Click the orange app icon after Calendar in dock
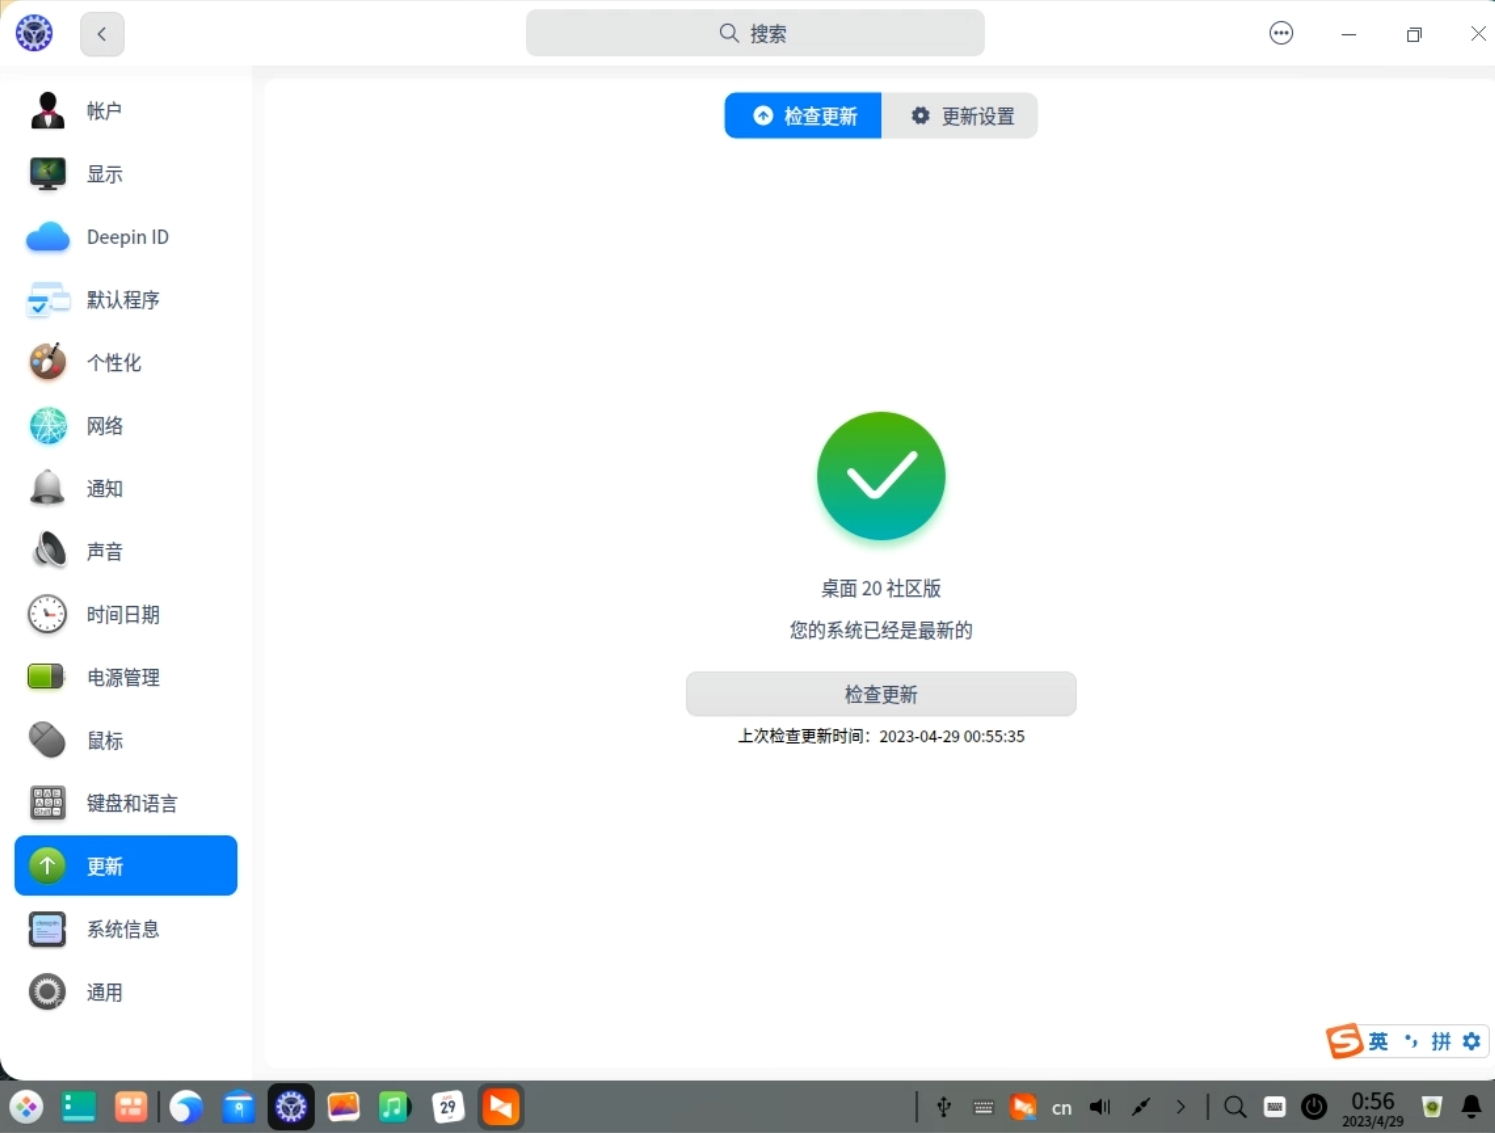This screenshot has width=1495, height=1133. pos(501,1107)
